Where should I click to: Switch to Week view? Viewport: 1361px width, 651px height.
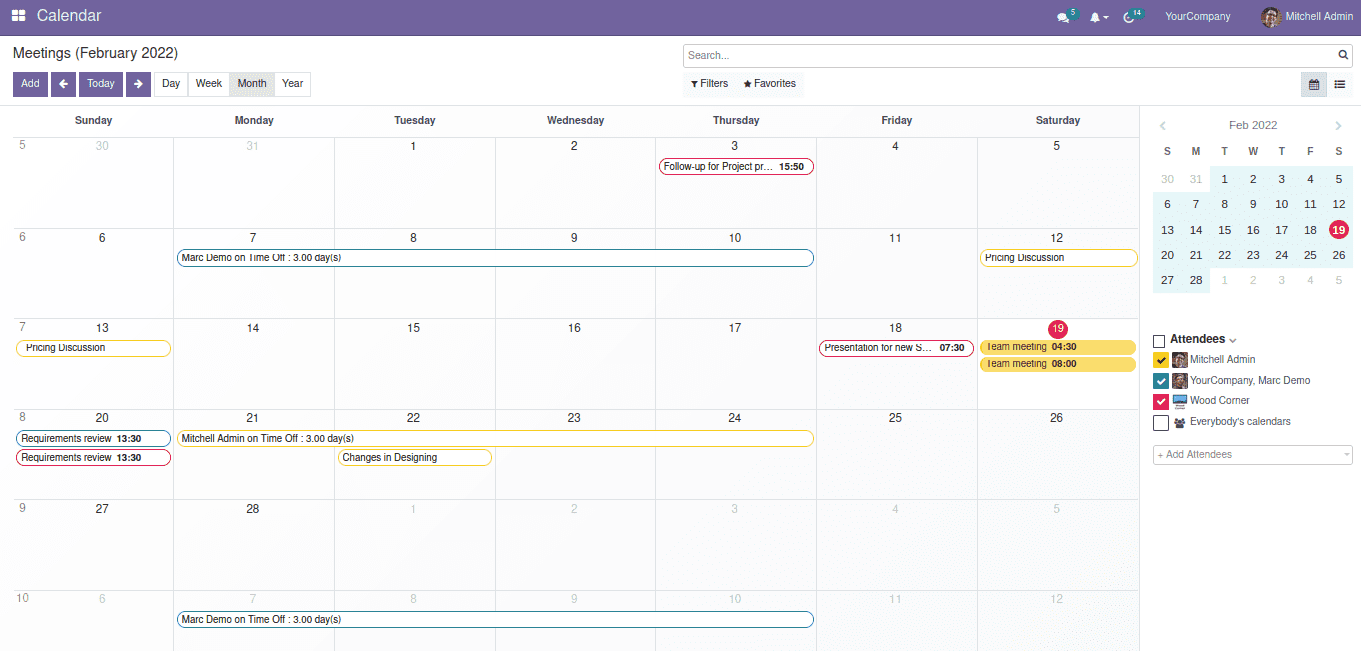209,84
